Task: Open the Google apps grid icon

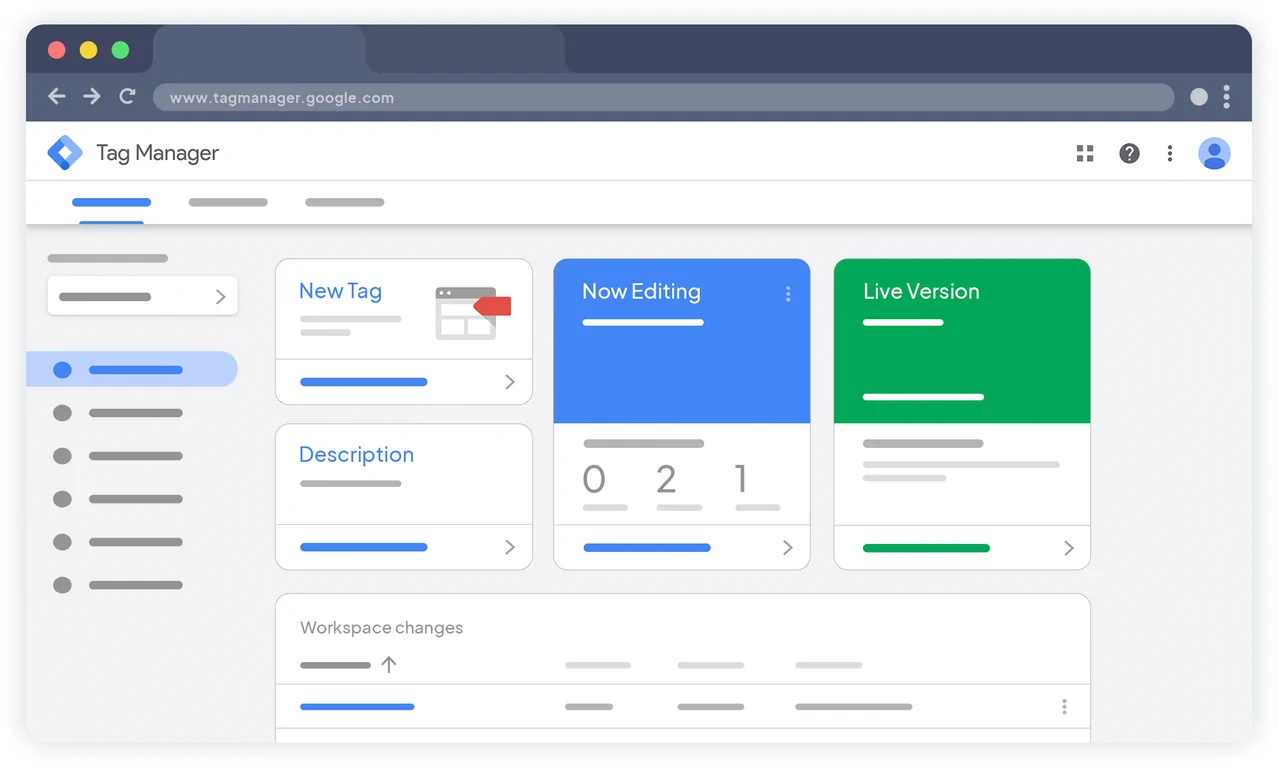Action: click(x=1085, y=153)
